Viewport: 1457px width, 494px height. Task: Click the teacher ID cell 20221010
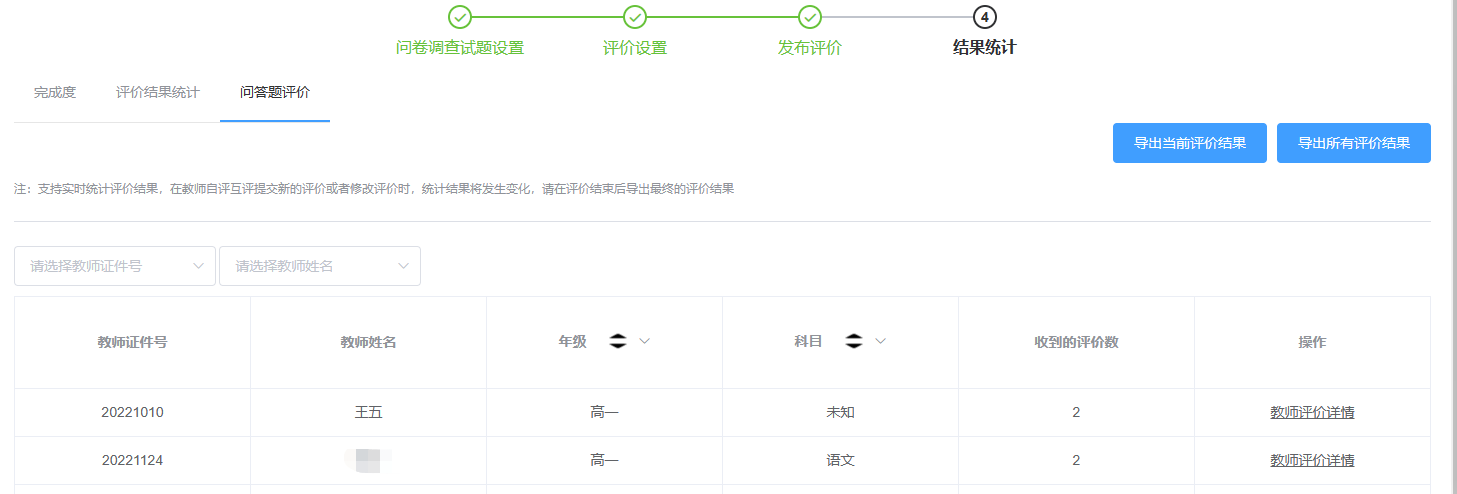tap(132, 413)
